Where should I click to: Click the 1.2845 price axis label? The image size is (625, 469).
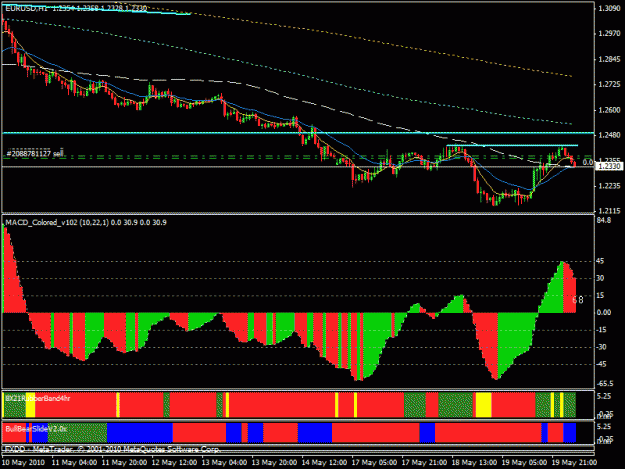pos(609,59)
